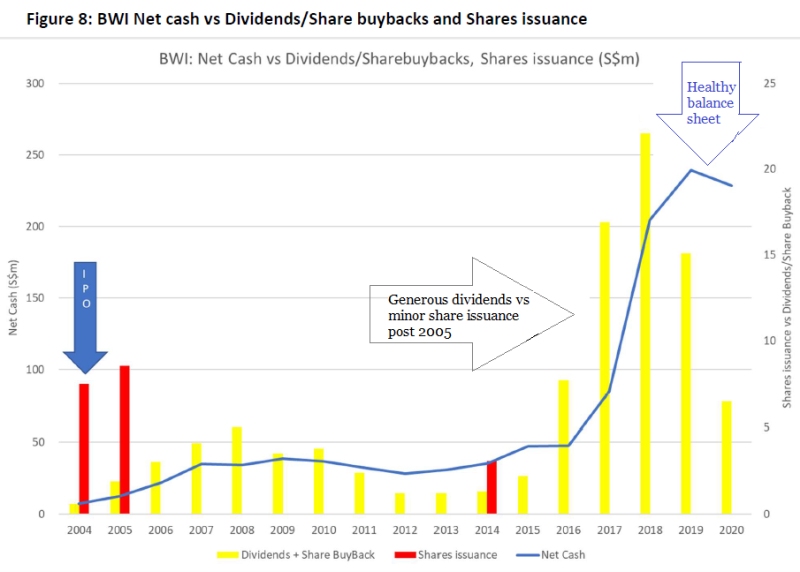Click the red share issuance bar for 2014

coord(491,487)
